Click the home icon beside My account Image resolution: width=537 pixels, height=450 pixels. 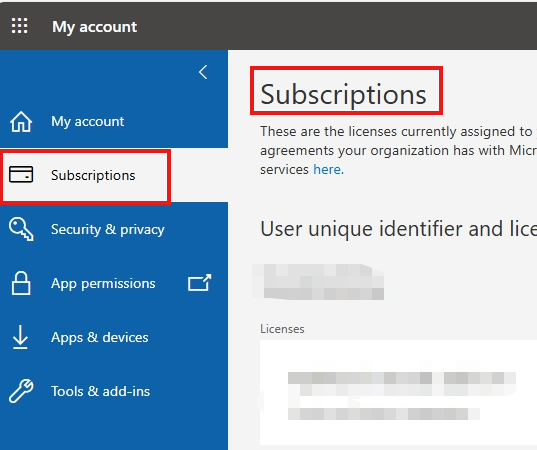click(21, 122)
